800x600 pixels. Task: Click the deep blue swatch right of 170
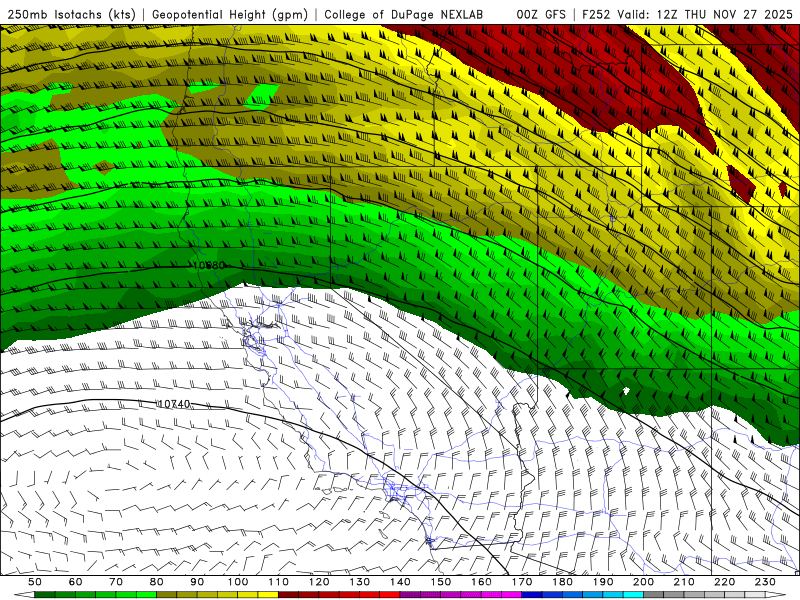click(x=532, y=595)
